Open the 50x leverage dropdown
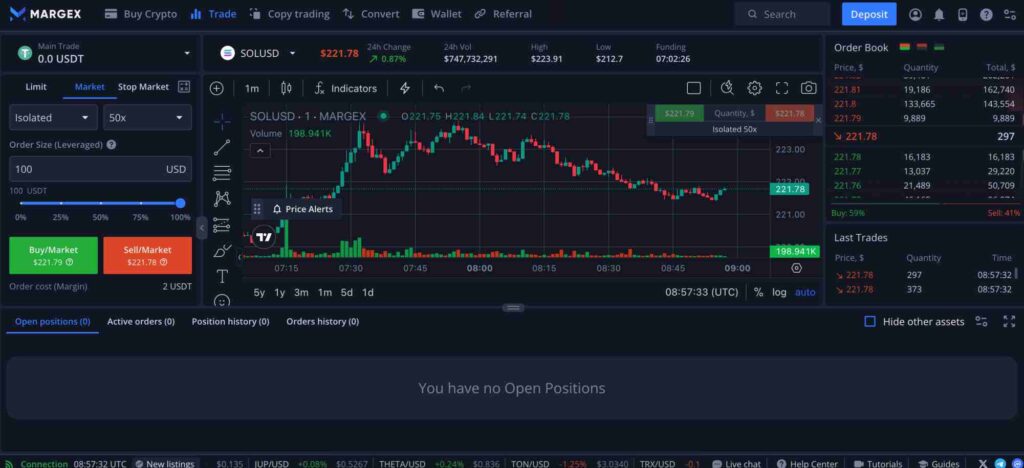Screen dimensions: 1024x468 148,117
